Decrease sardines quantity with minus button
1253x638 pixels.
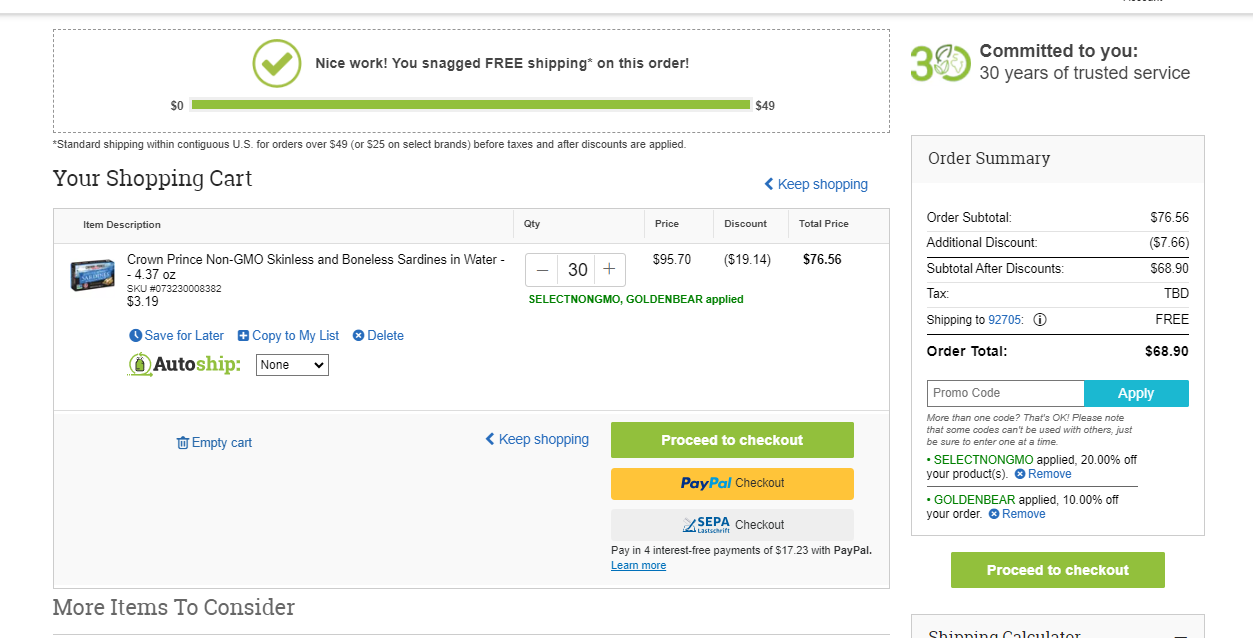pos(542,270)
